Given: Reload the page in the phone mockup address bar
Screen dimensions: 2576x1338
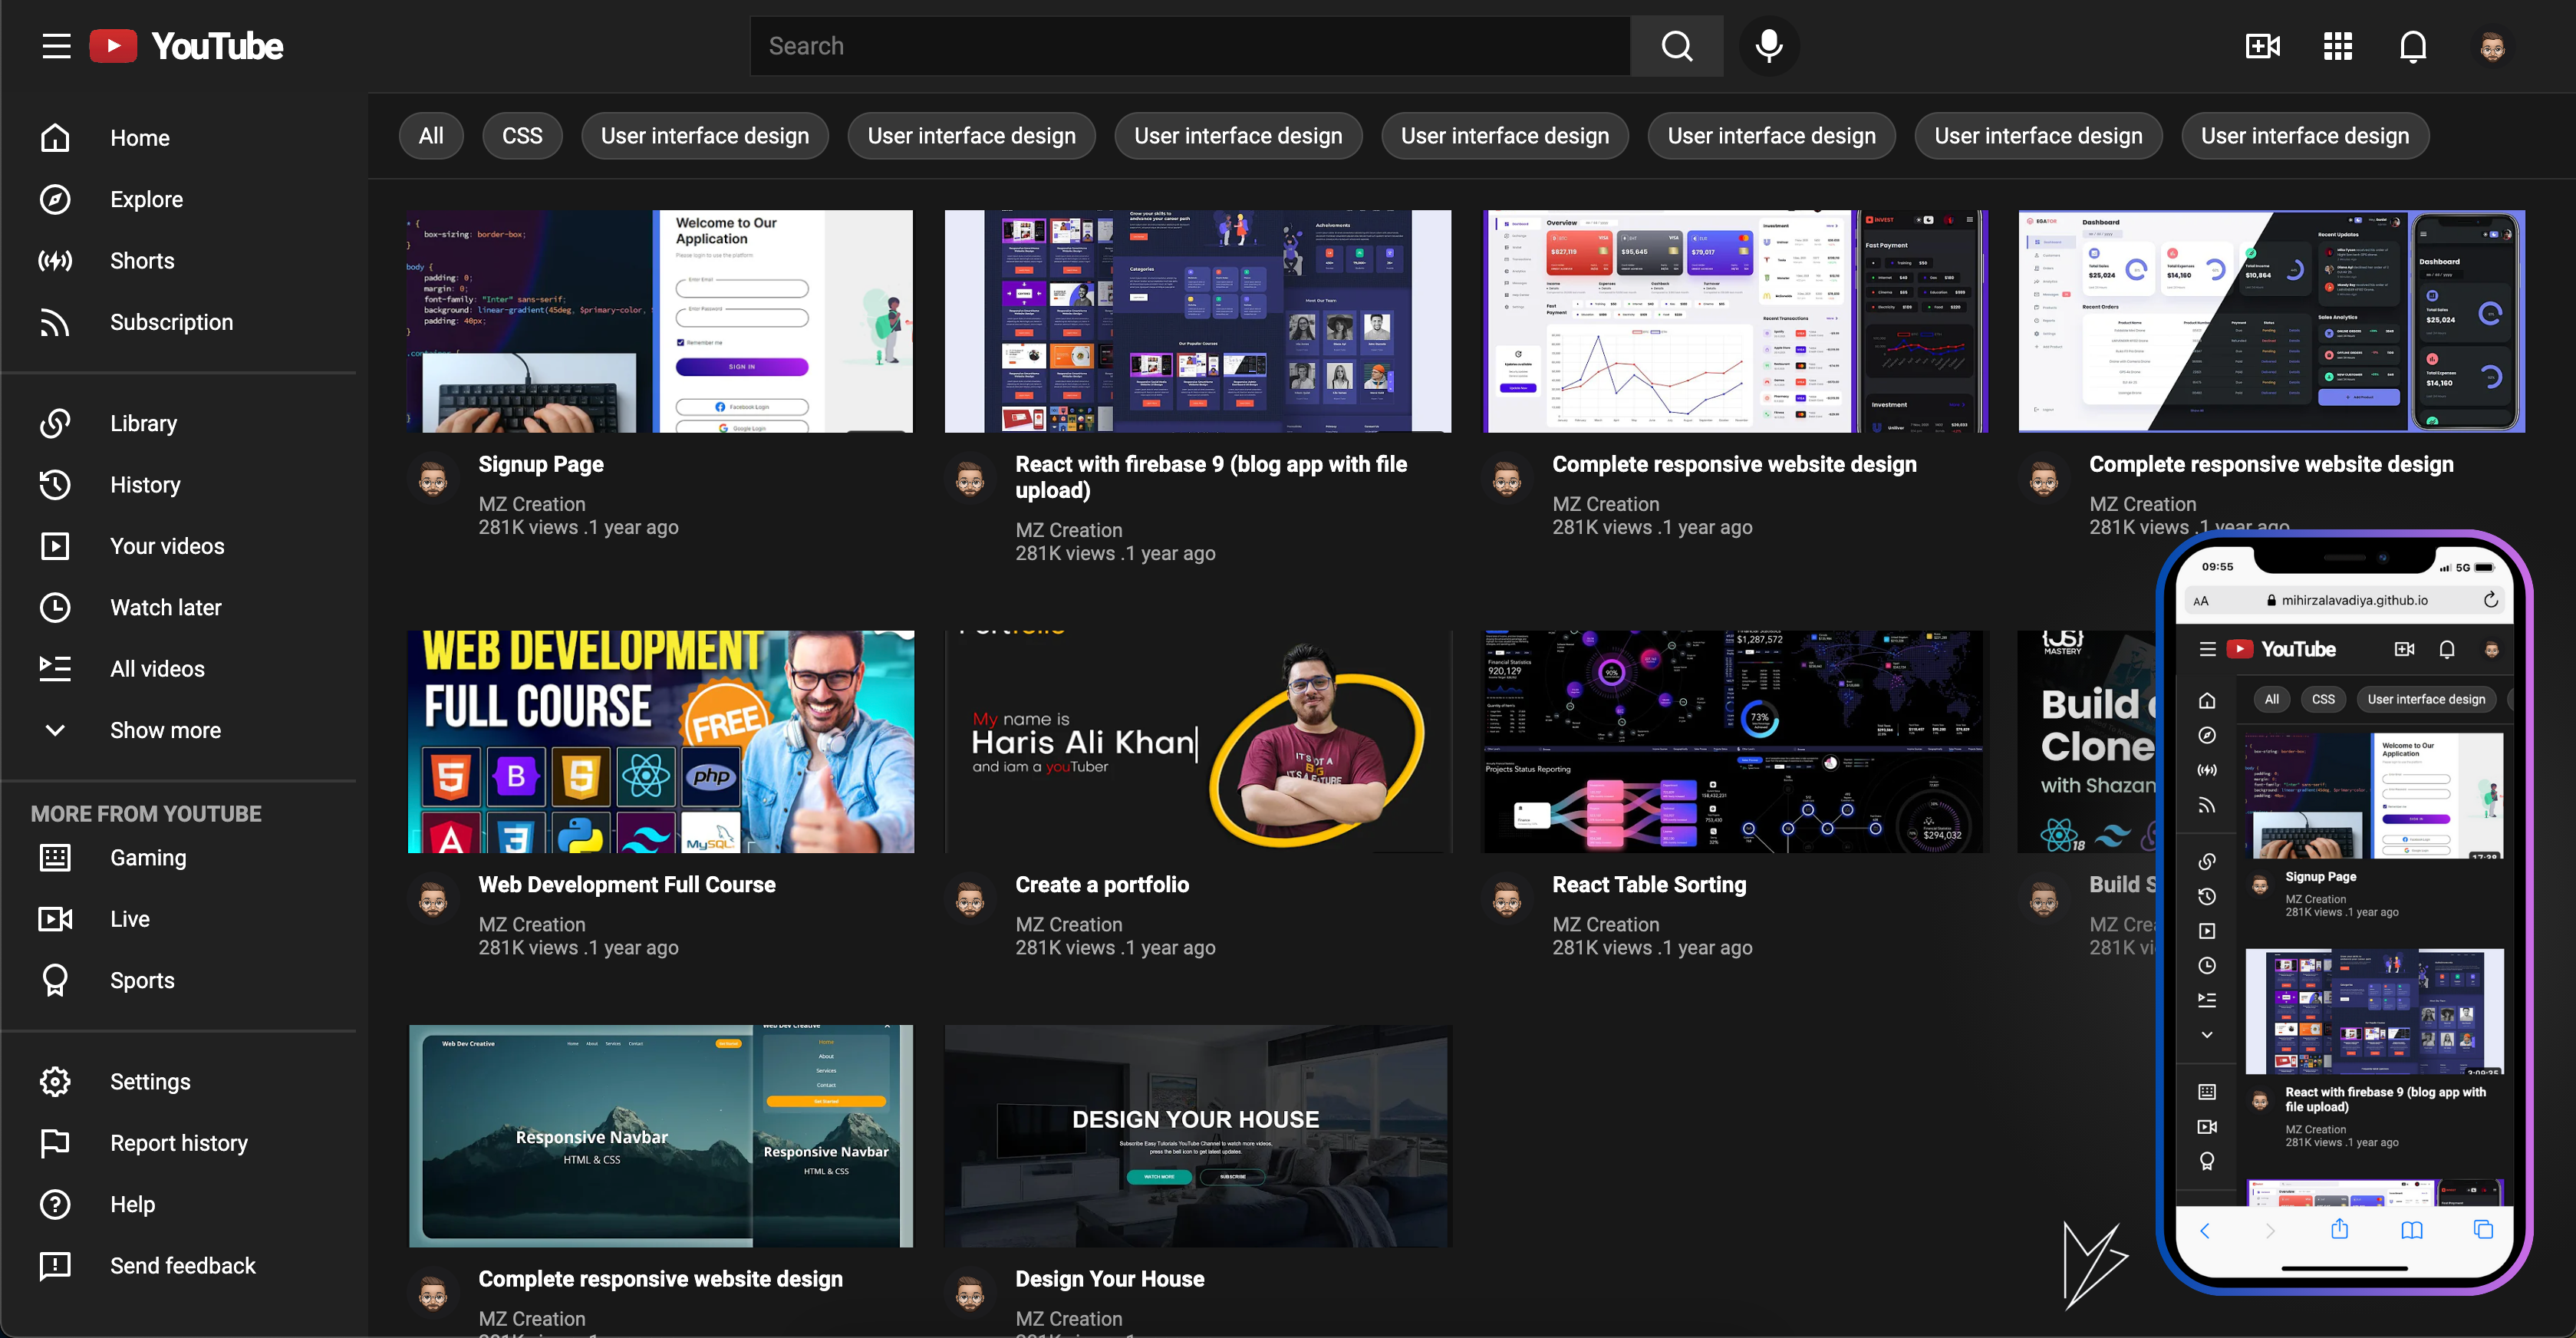Looking at the screenshot, I should click(2491, 600).
